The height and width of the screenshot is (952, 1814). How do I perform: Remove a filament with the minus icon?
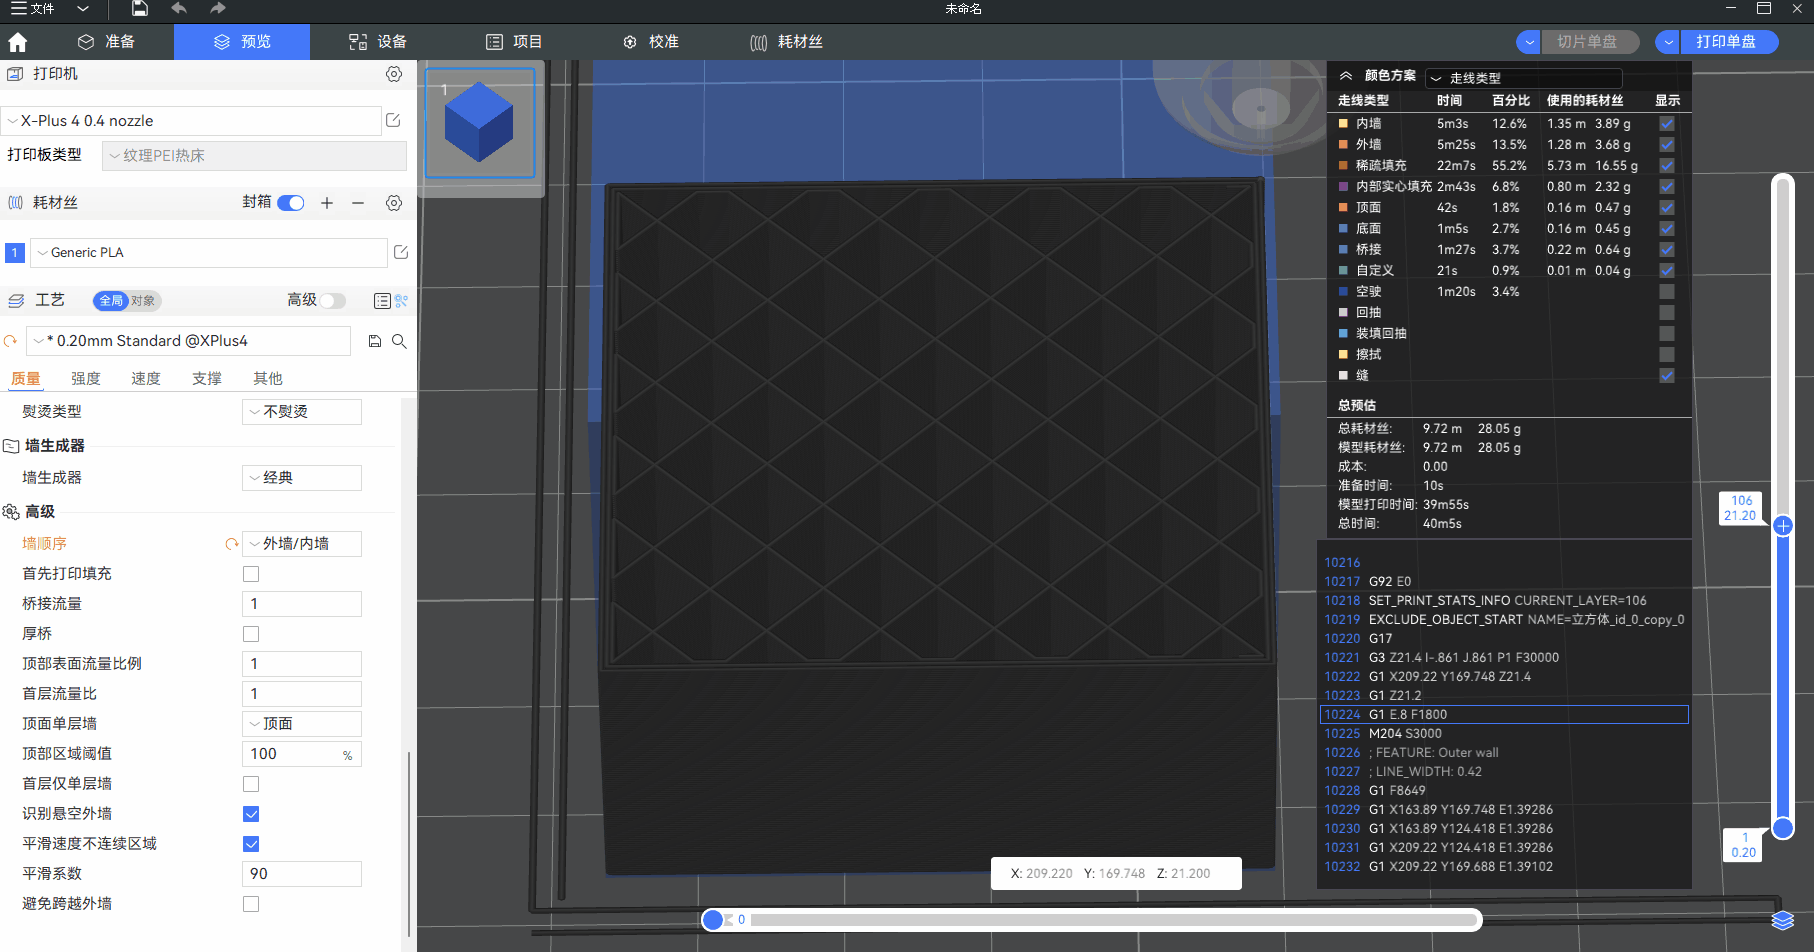point(358,203)
